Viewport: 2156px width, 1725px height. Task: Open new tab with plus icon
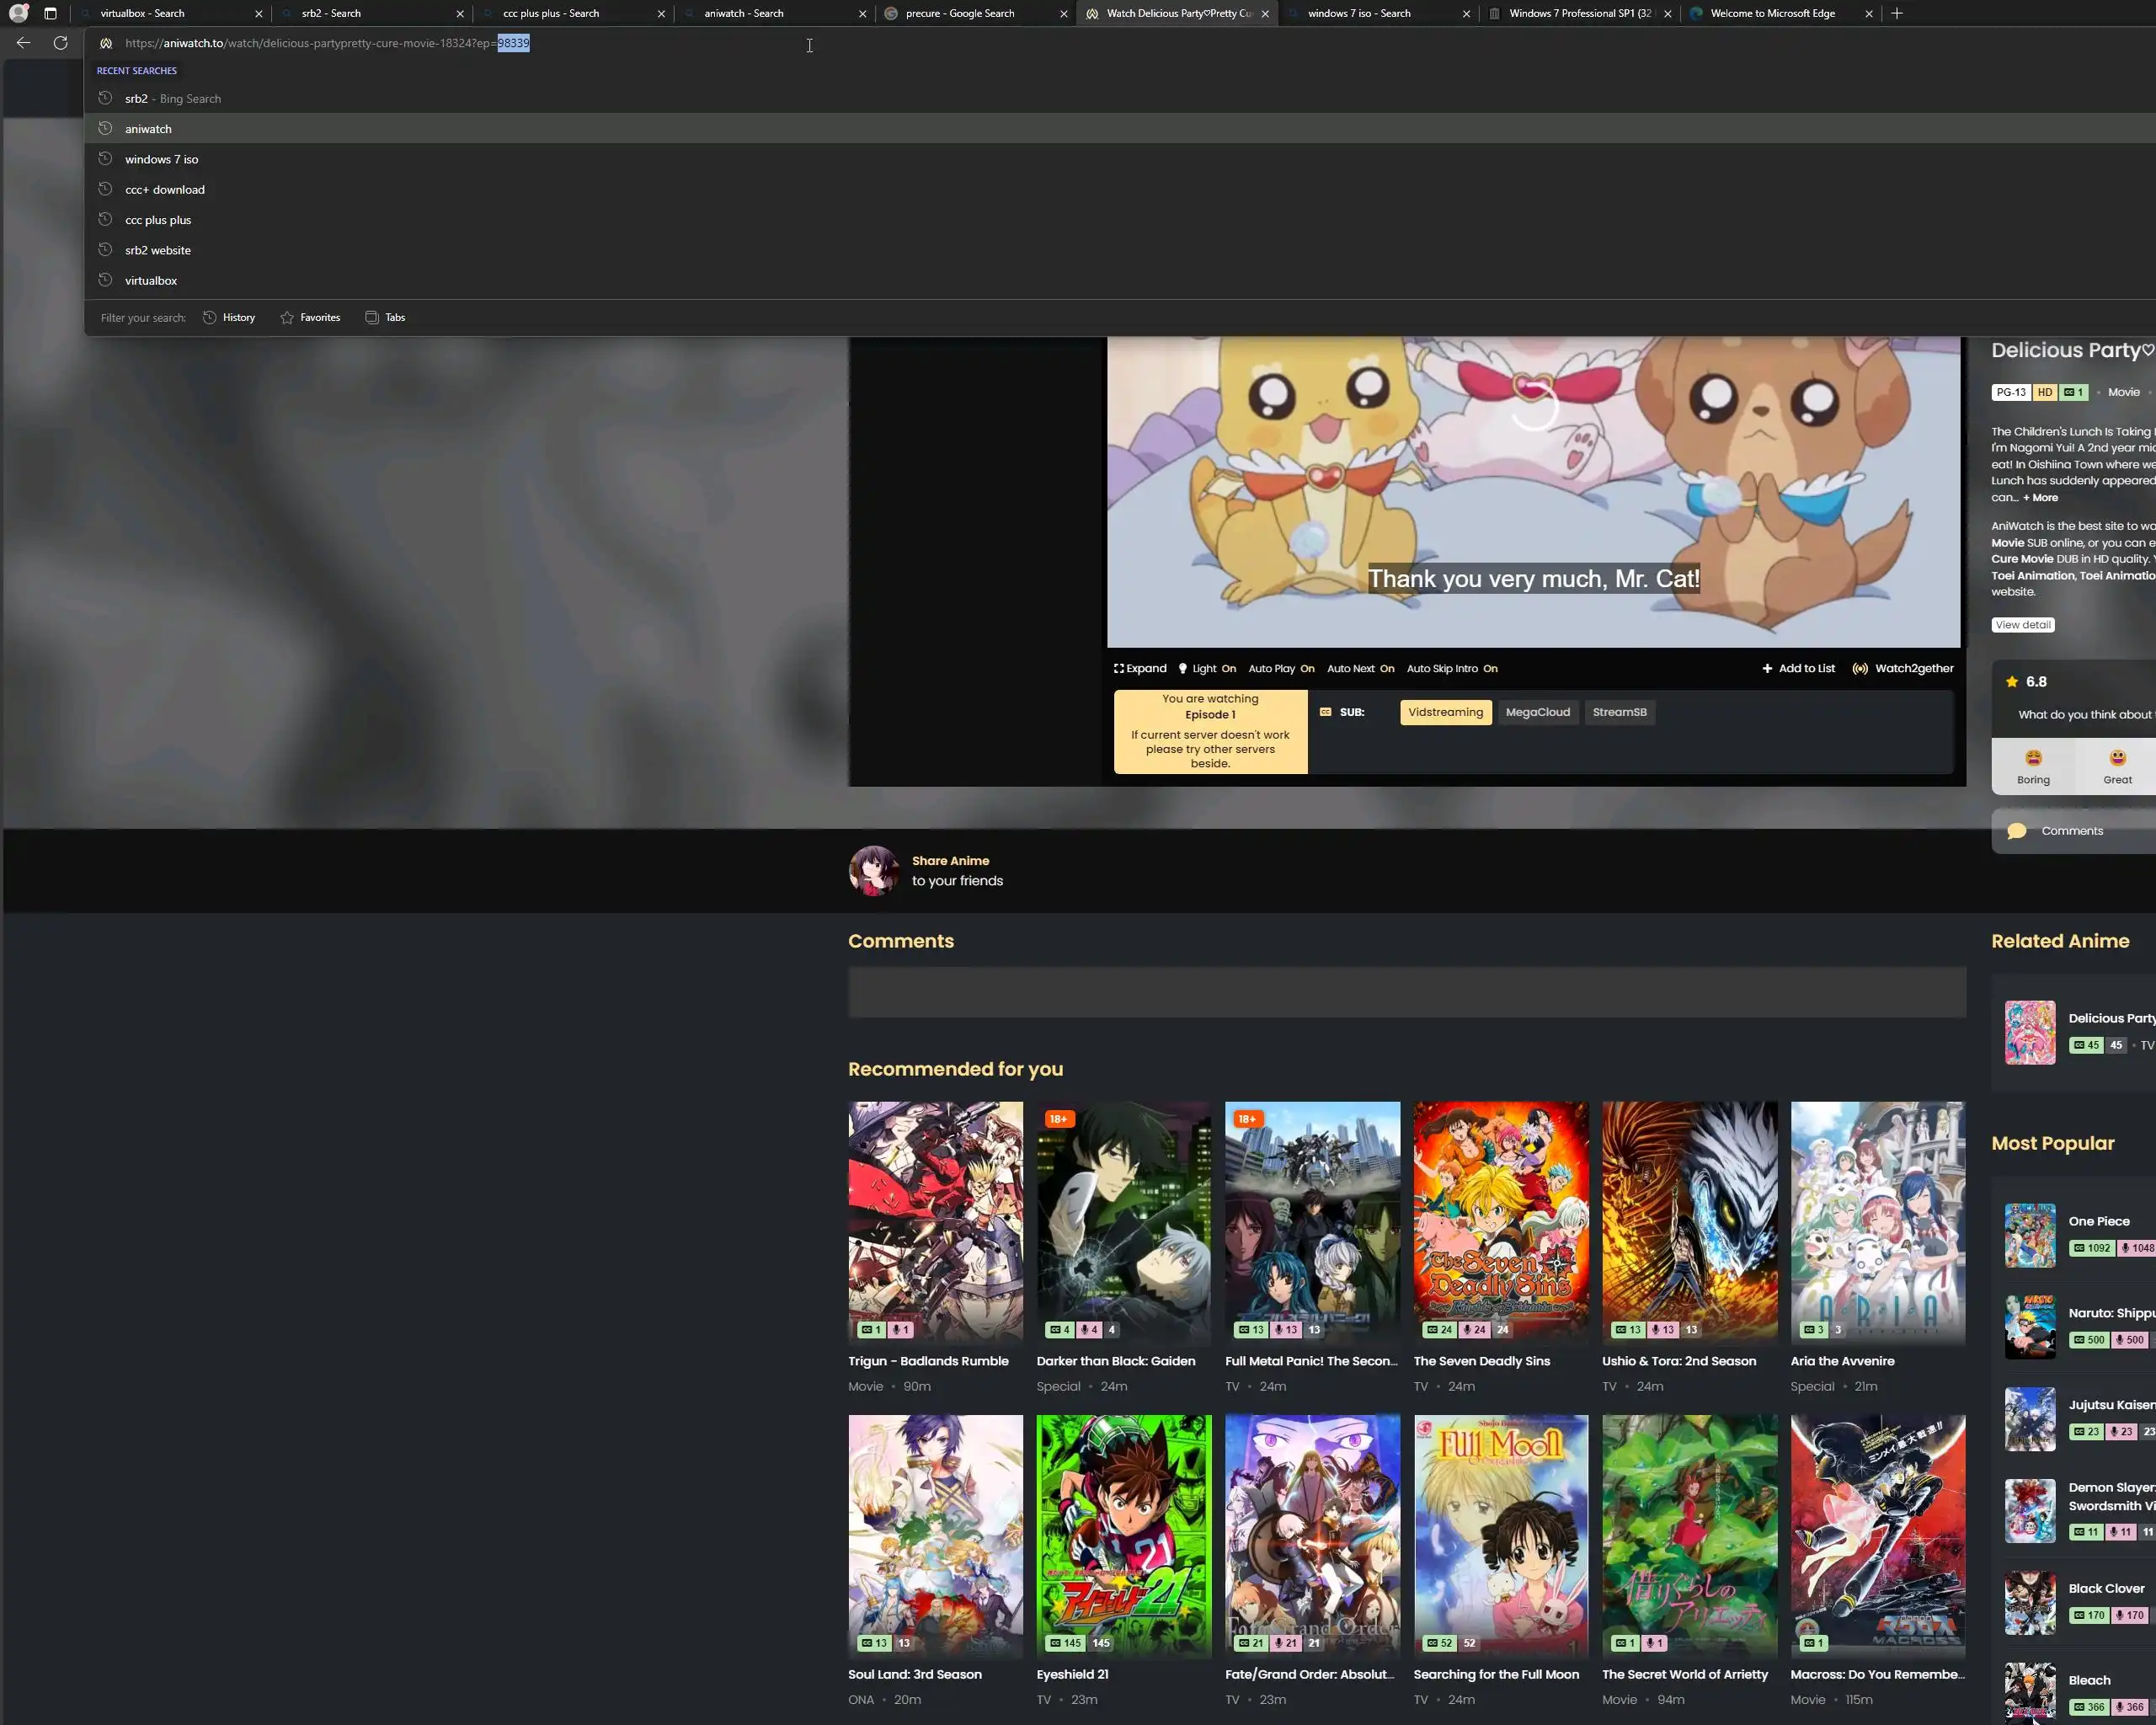1896,13
